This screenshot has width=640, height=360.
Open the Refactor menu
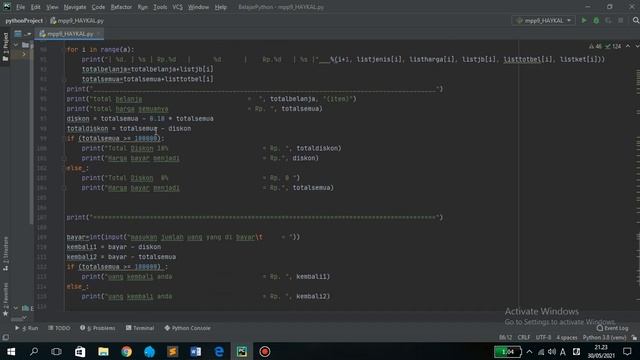[121, 7]
